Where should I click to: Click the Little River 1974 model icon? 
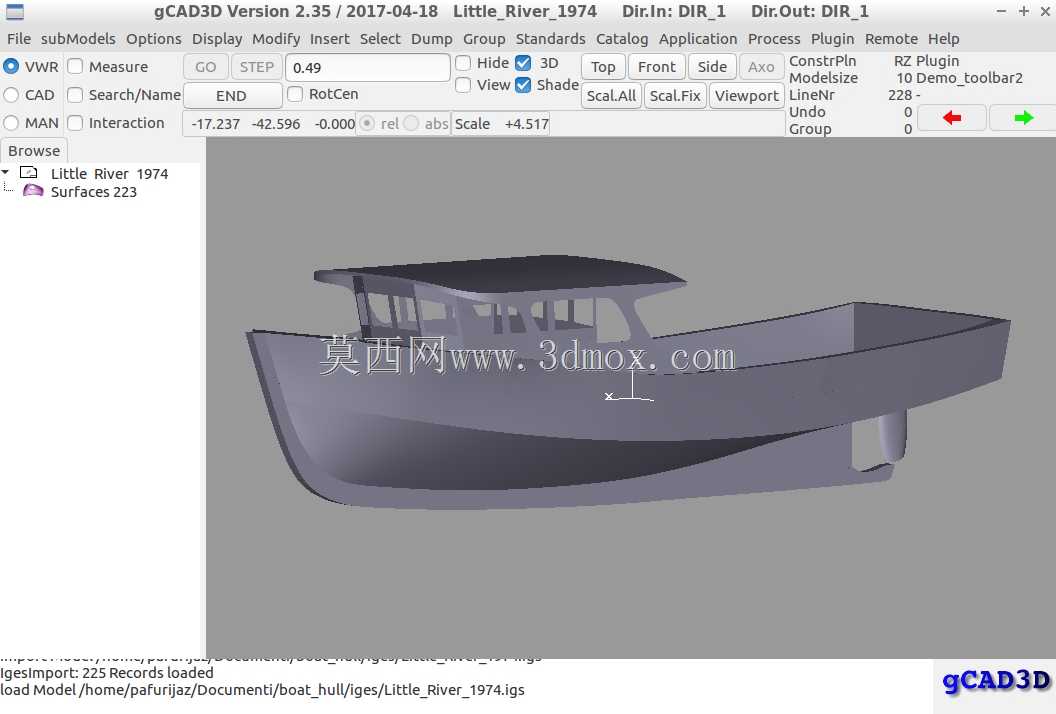pyautogui.click(x=29, y=173)
